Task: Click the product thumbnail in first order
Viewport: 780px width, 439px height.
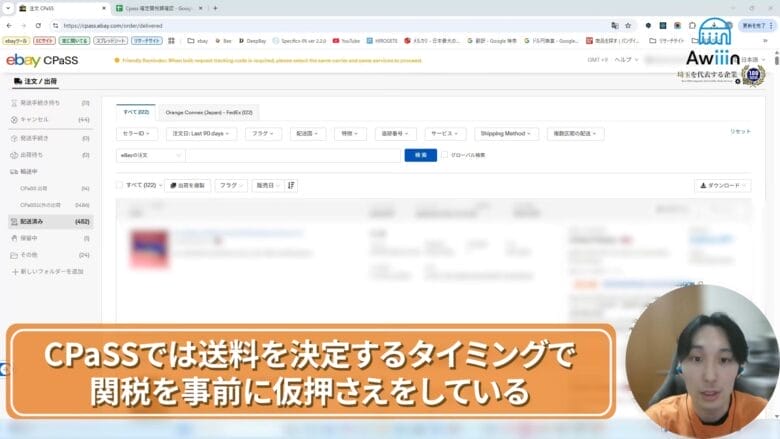Action: point(149,249)
